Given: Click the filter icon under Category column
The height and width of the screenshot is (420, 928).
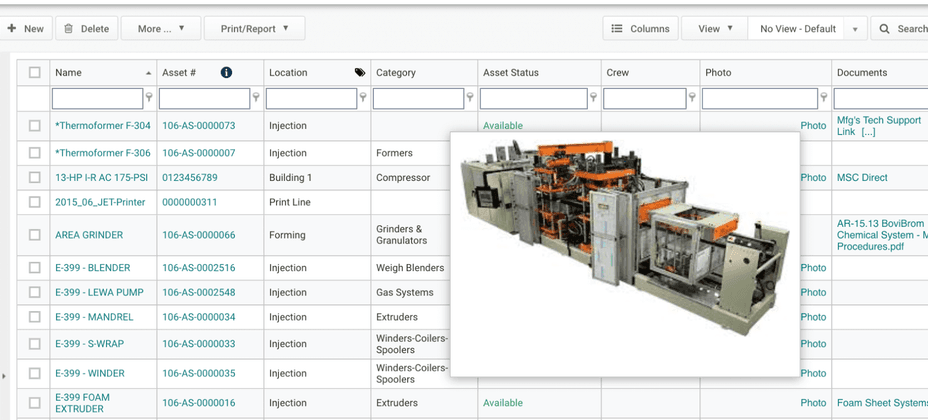Looking at the screenshot, I should [471, 98].
